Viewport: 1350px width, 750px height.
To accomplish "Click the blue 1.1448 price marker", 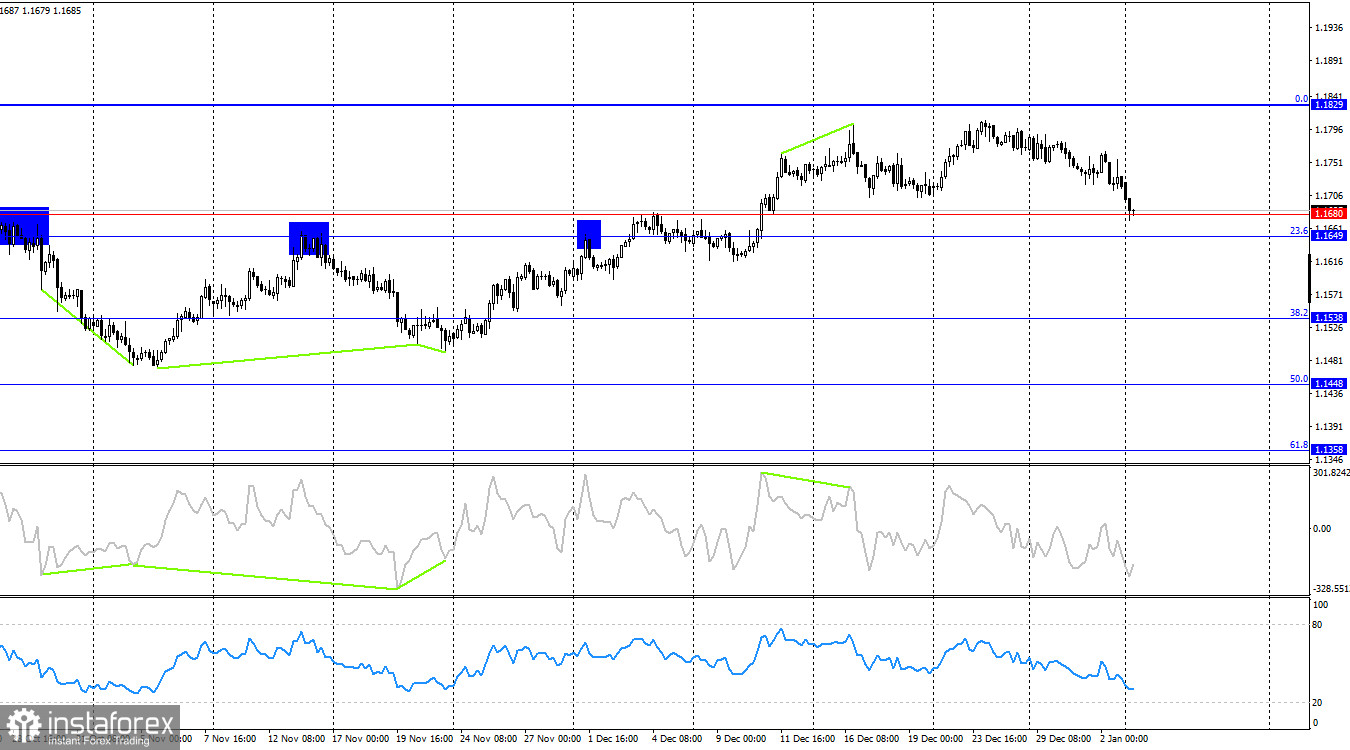I will click(x=1331, y=381).
